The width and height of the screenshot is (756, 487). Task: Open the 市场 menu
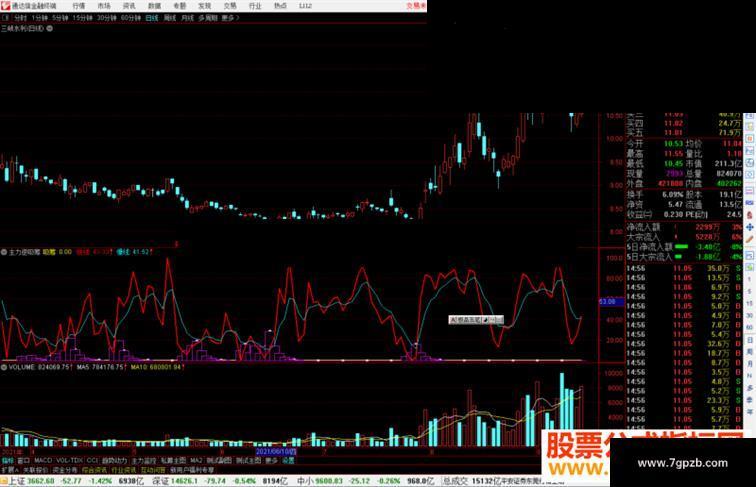pos(104,6)
